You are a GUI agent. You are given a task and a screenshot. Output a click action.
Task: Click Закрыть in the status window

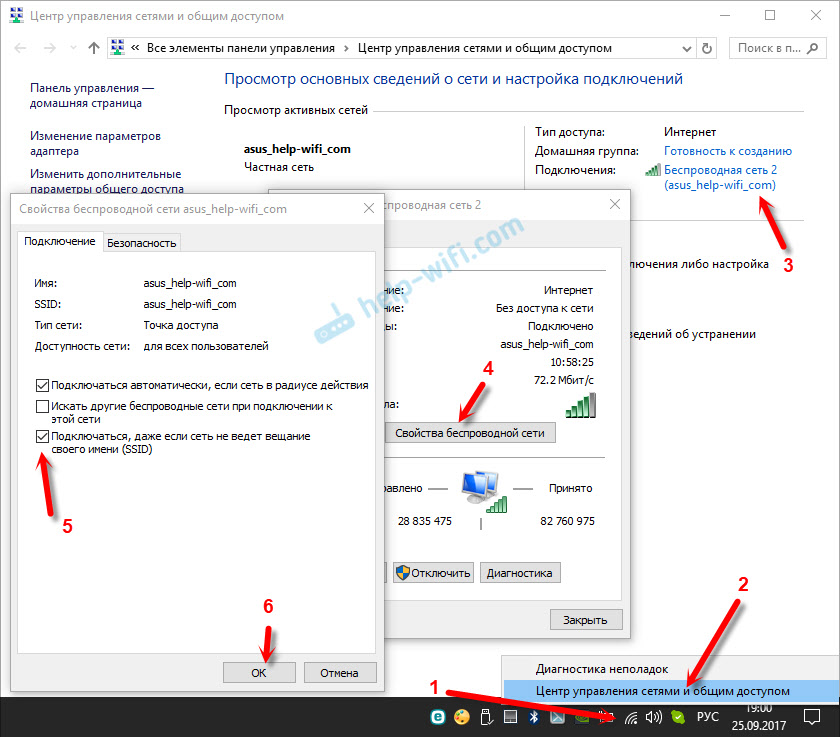pos(586,620)
